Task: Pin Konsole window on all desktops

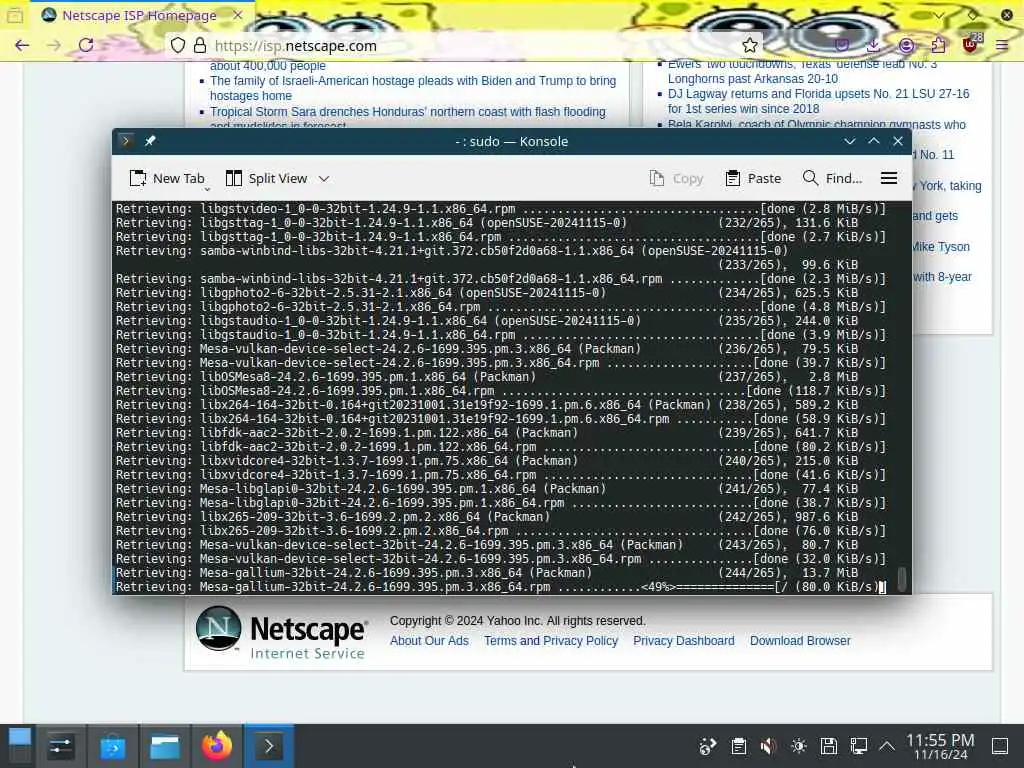Action: point(150,140)
